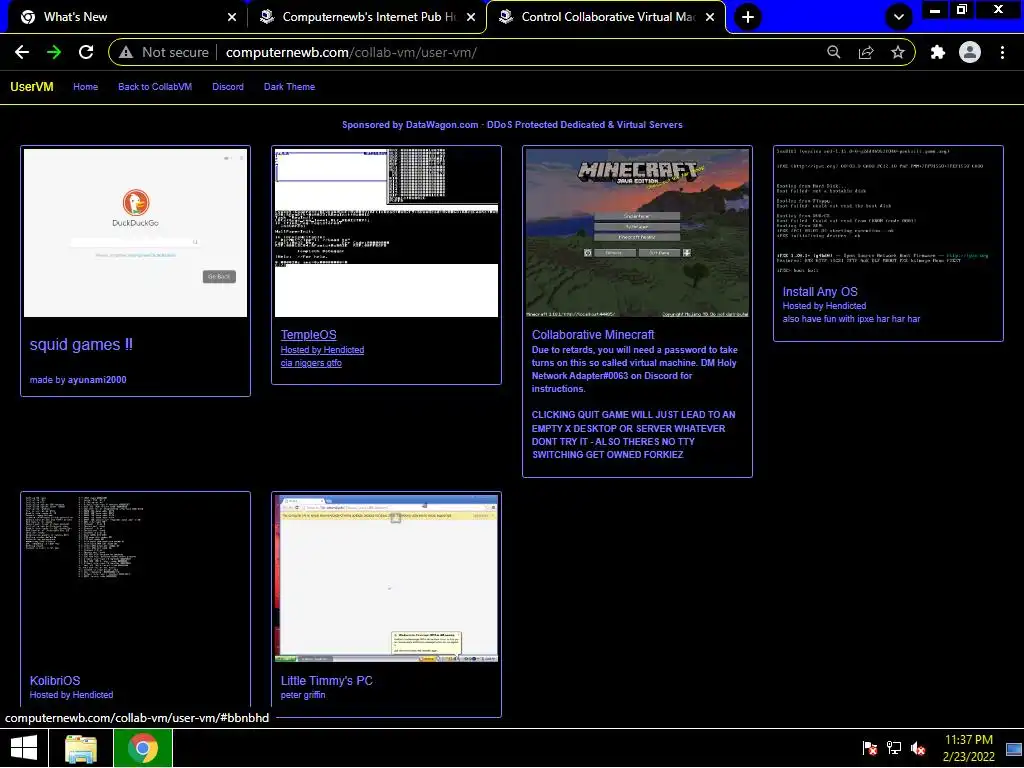Click the Collaborative Minecraft title

592,335
